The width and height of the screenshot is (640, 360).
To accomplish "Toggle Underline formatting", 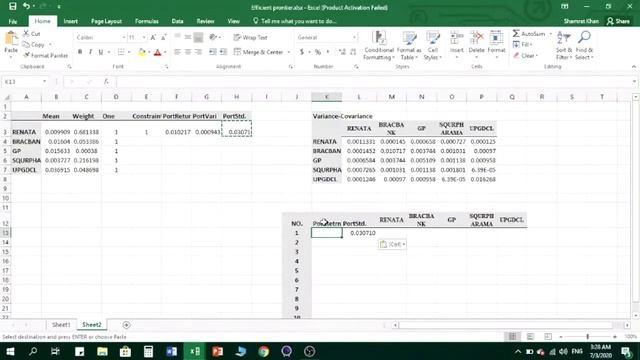I will pos(100,52).
